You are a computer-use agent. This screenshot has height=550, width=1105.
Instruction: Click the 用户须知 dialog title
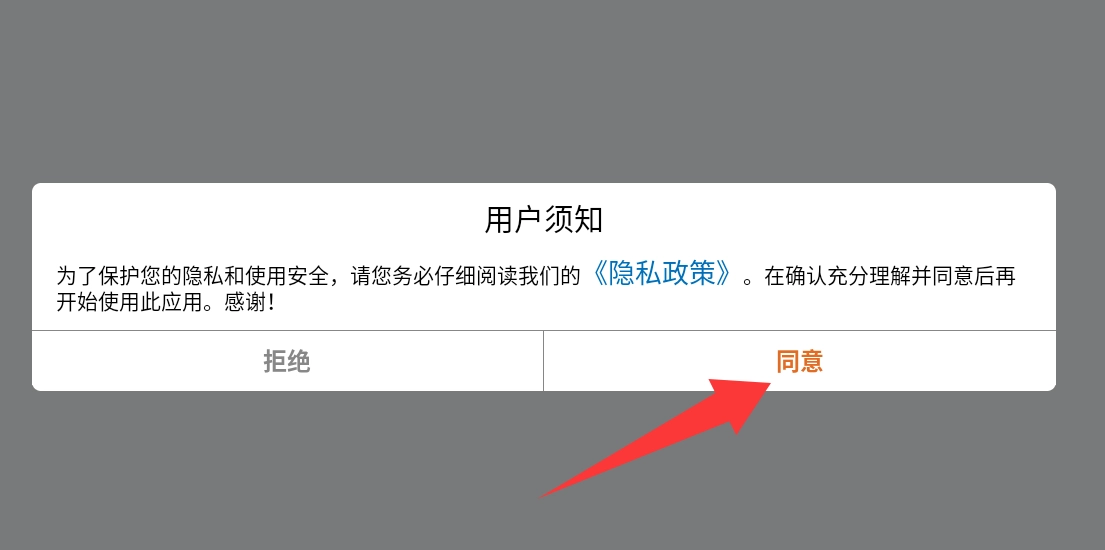(x=543, y=221)
